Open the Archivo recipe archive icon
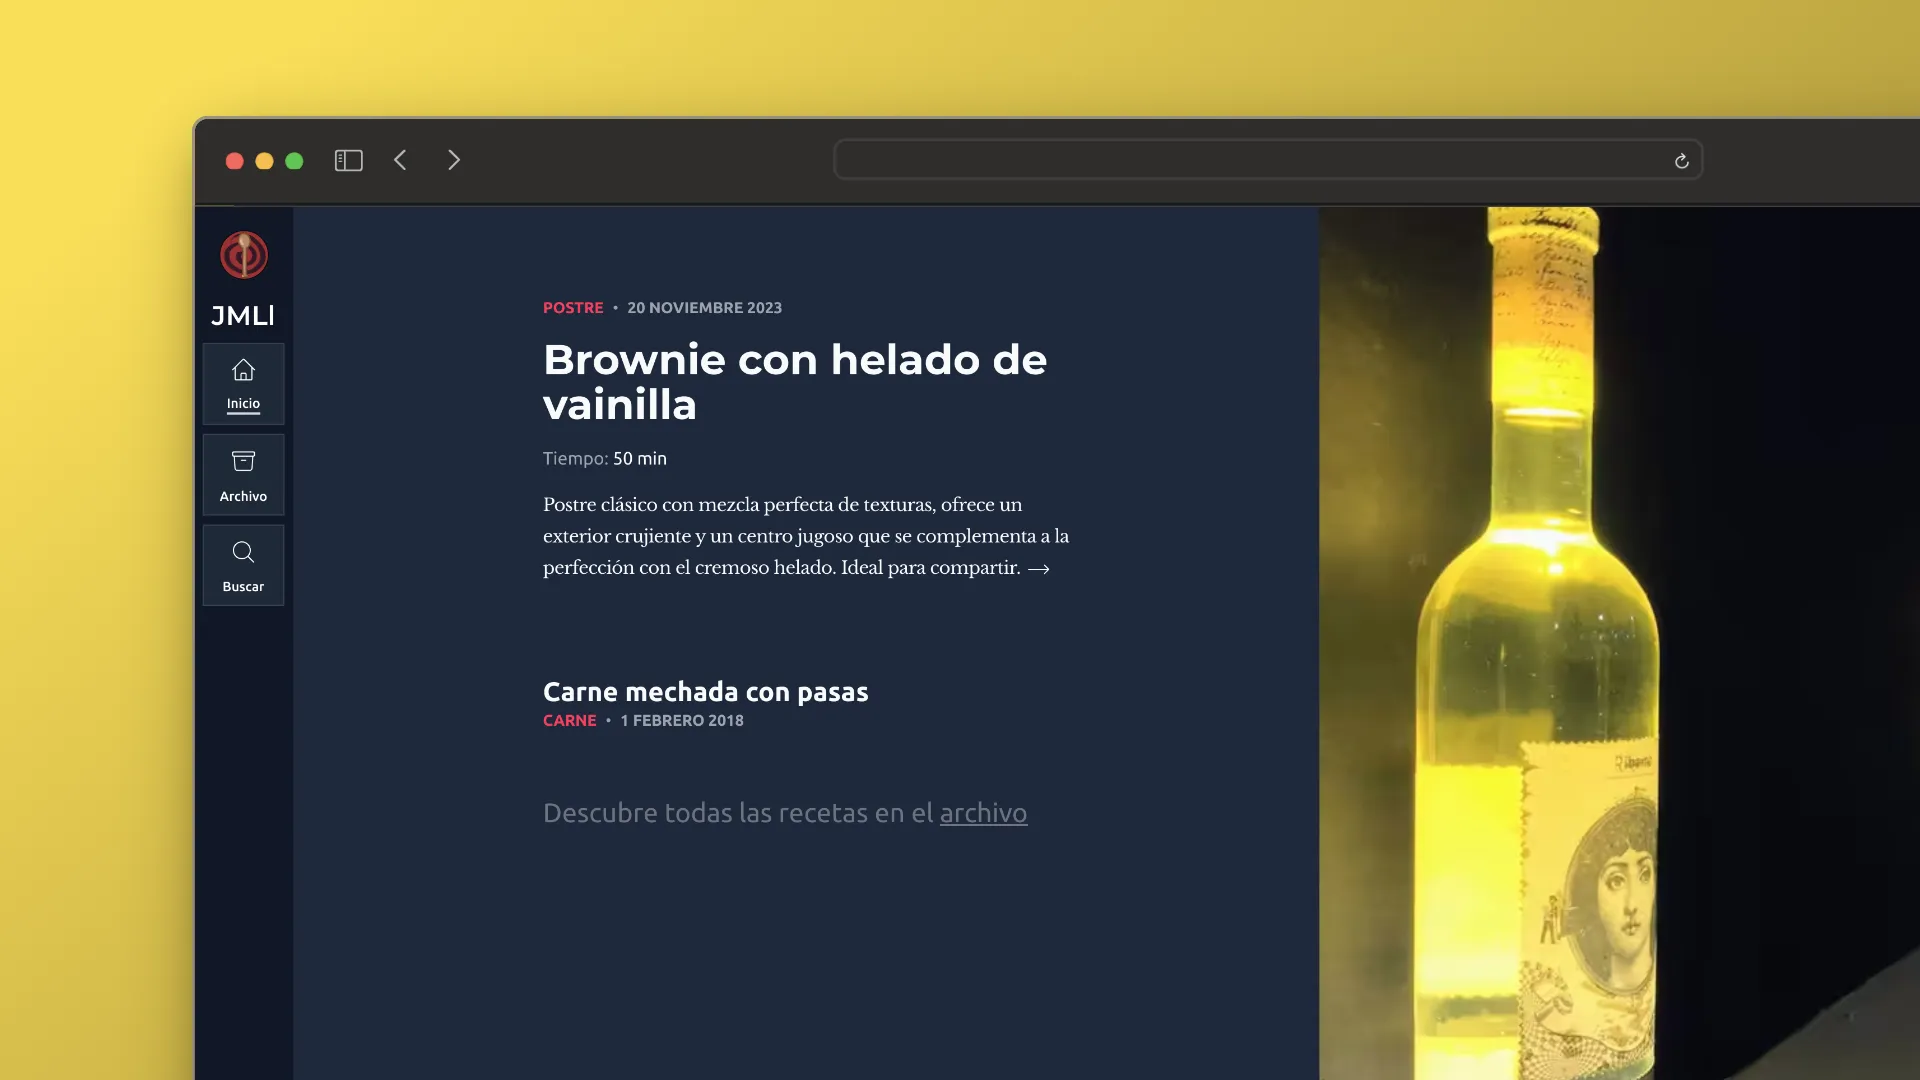Screen dimensions: 1920x1080 coord(243,461)
